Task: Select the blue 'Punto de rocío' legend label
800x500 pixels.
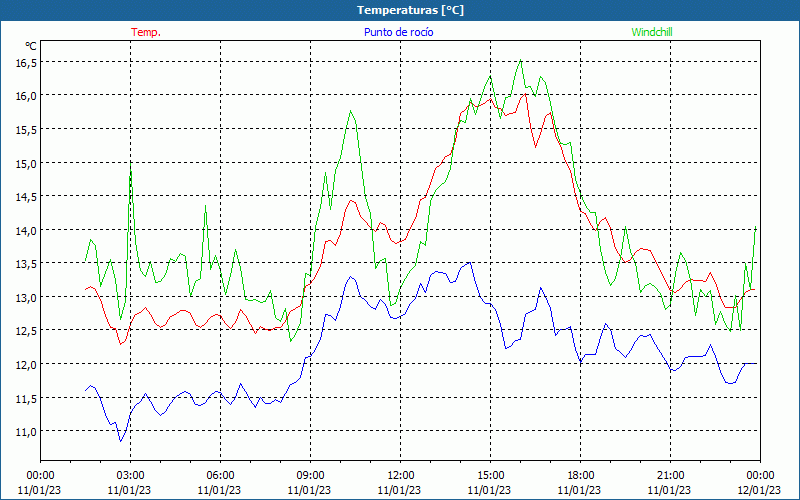Action: [x=398, y=32]
